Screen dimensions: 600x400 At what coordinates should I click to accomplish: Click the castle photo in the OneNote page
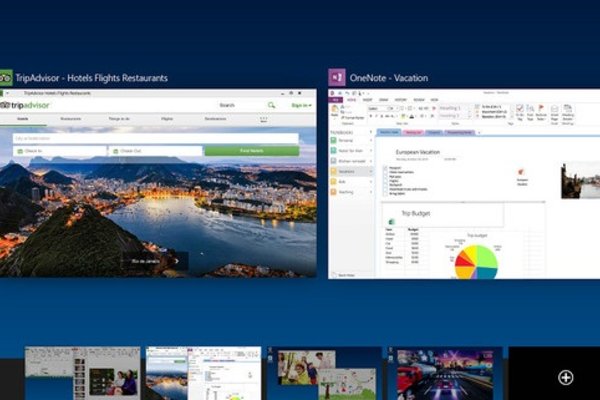[x=580, y=180]
